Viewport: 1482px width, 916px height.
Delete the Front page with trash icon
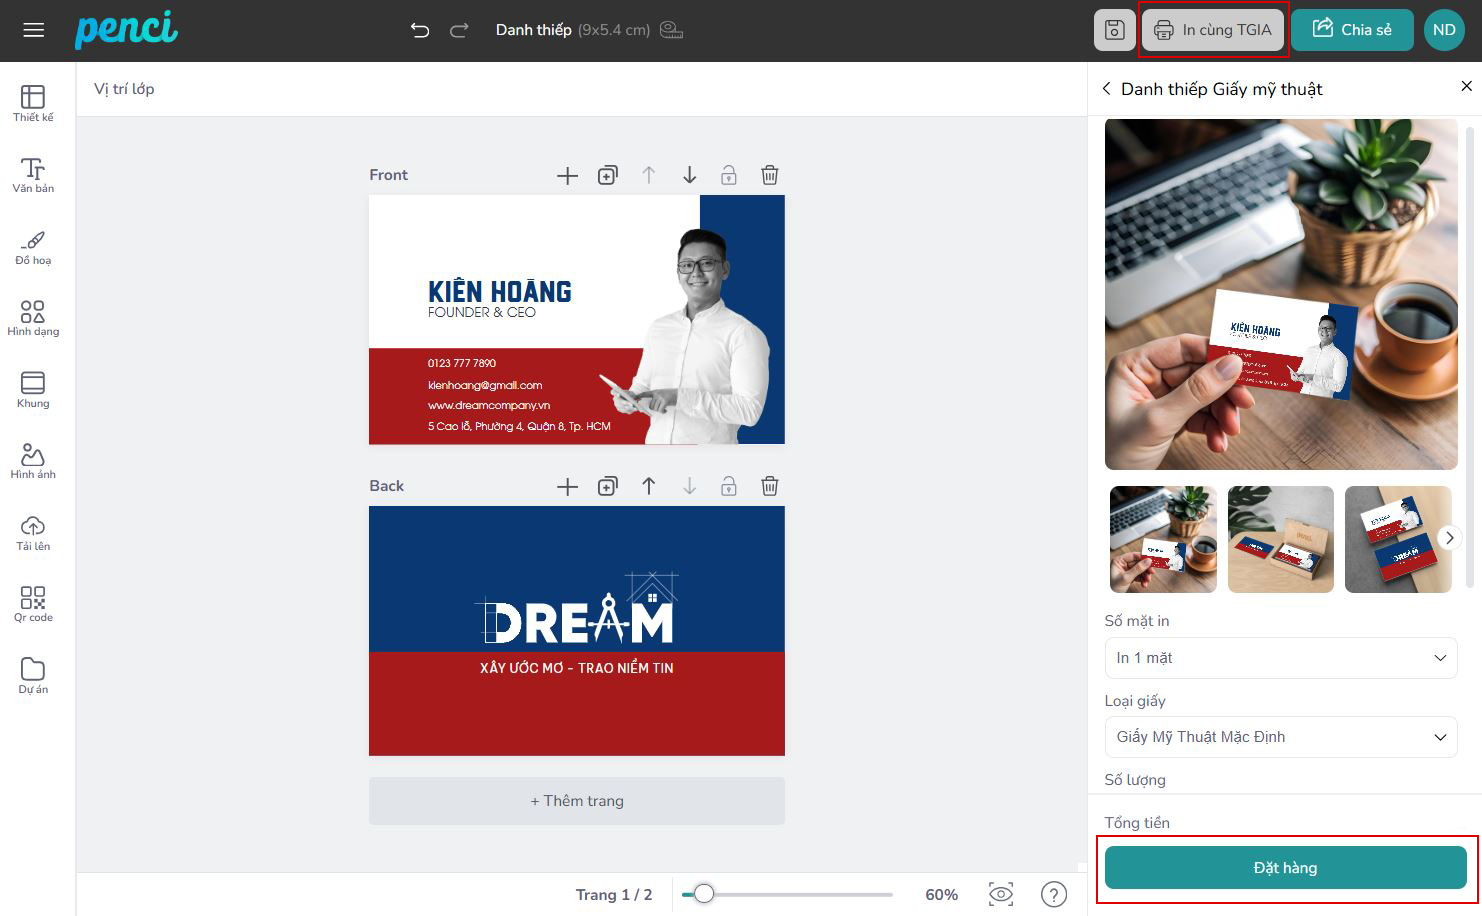tap(769, 175)
